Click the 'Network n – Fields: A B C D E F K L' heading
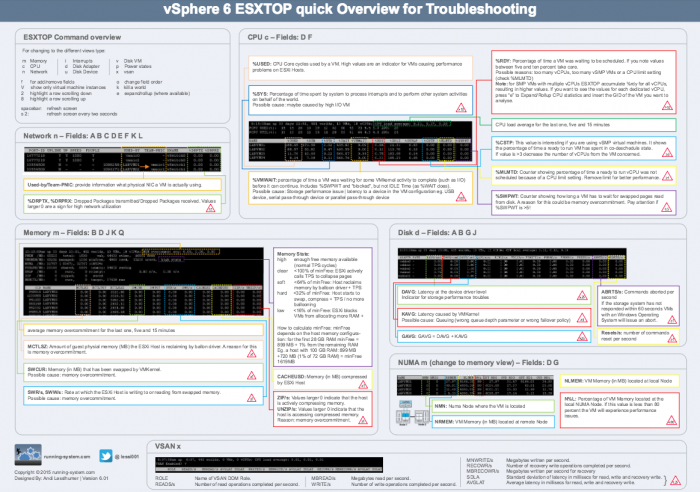 83,136
